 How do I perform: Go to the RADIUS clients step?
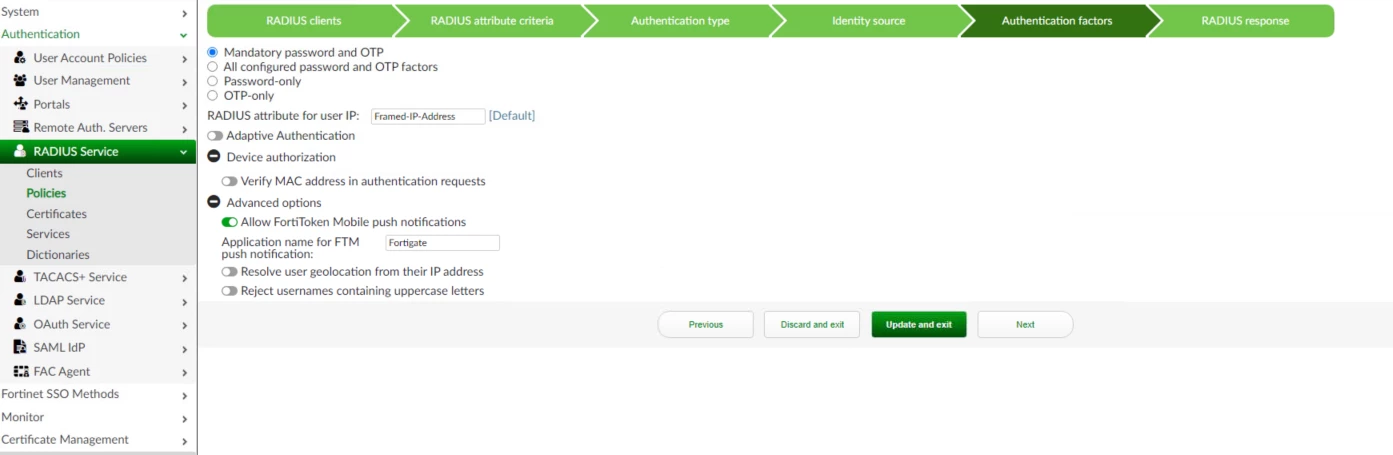[x=302, y=21]
